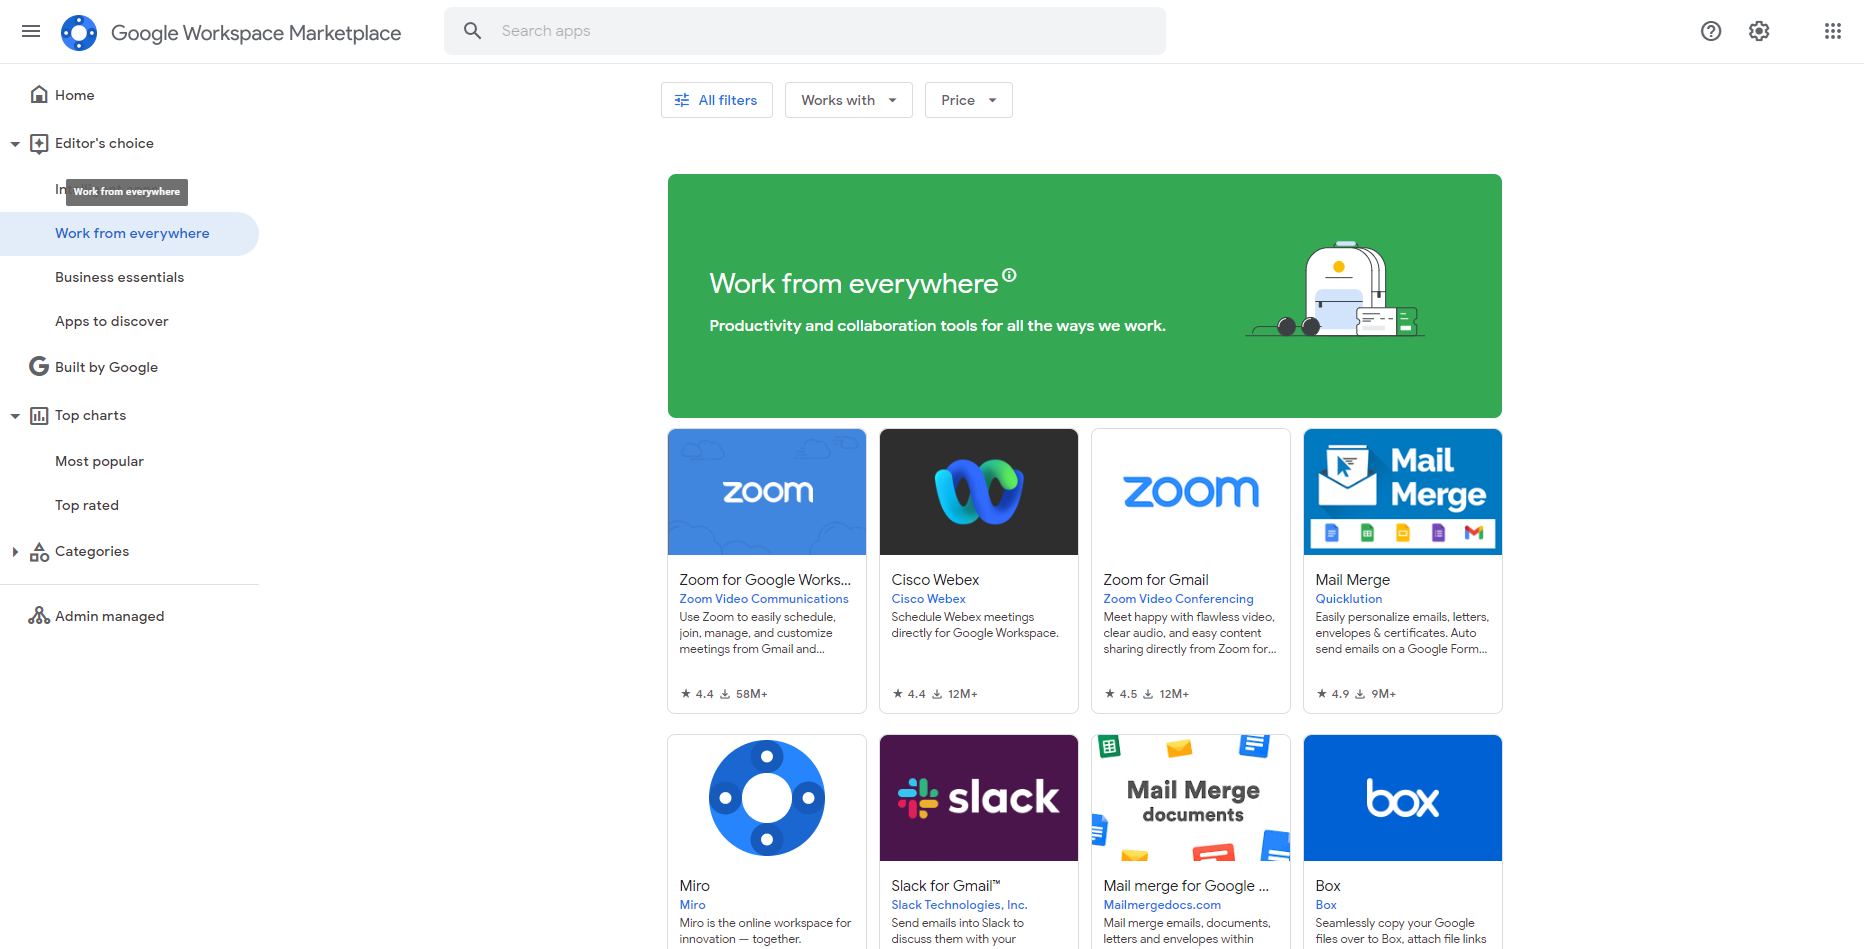Open Mailmergedocs.com developer link
Image resolution: width=1864 pixels, height=949 pixels.
pos(1162,905)
